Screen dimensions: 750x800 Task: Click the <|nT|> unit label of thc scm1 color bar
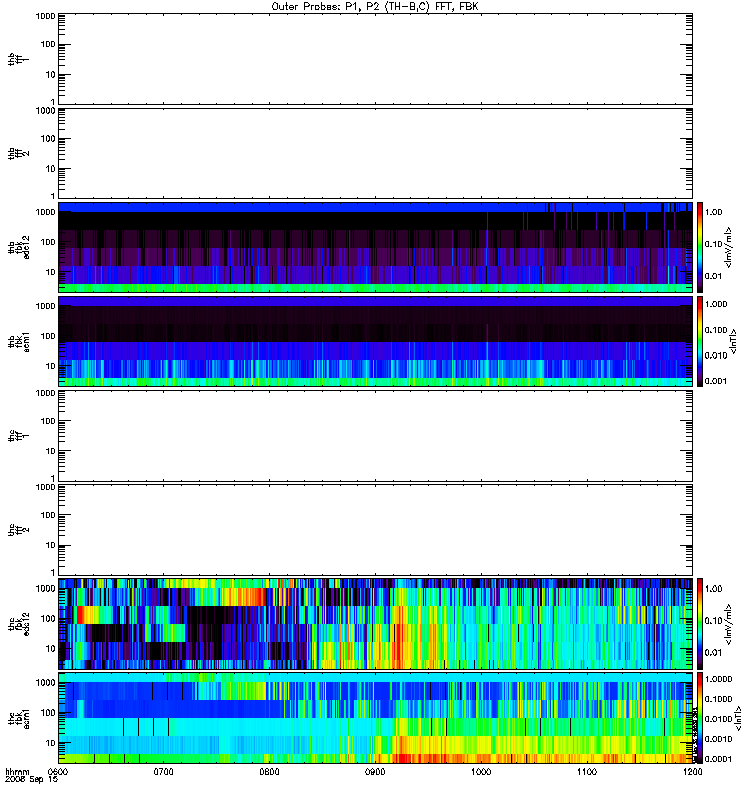click(x=738, y=718)
